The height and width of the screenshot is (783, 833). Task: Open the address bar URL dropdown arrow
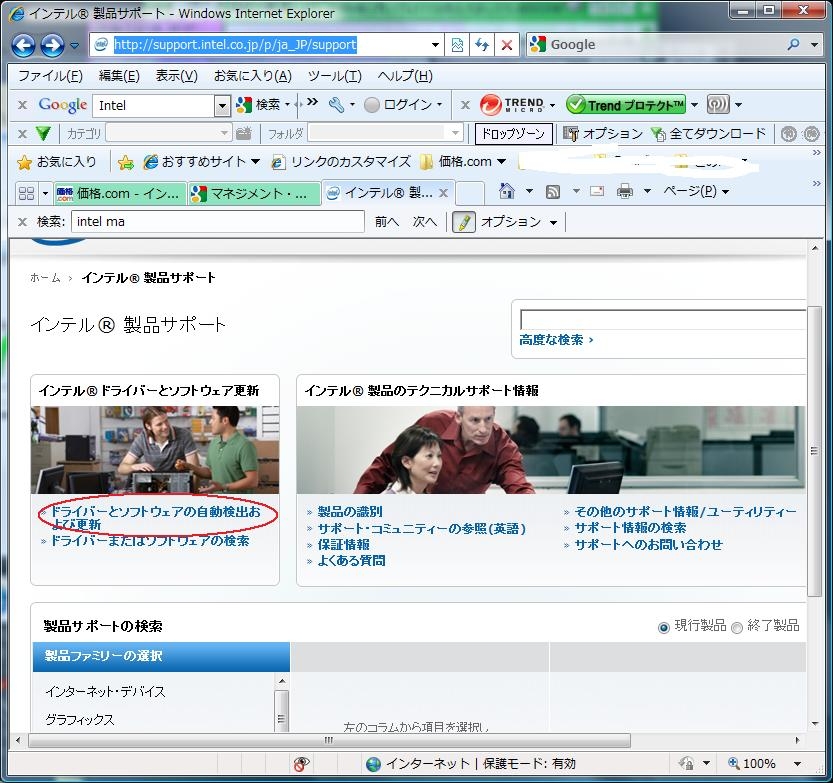[435, 45]
